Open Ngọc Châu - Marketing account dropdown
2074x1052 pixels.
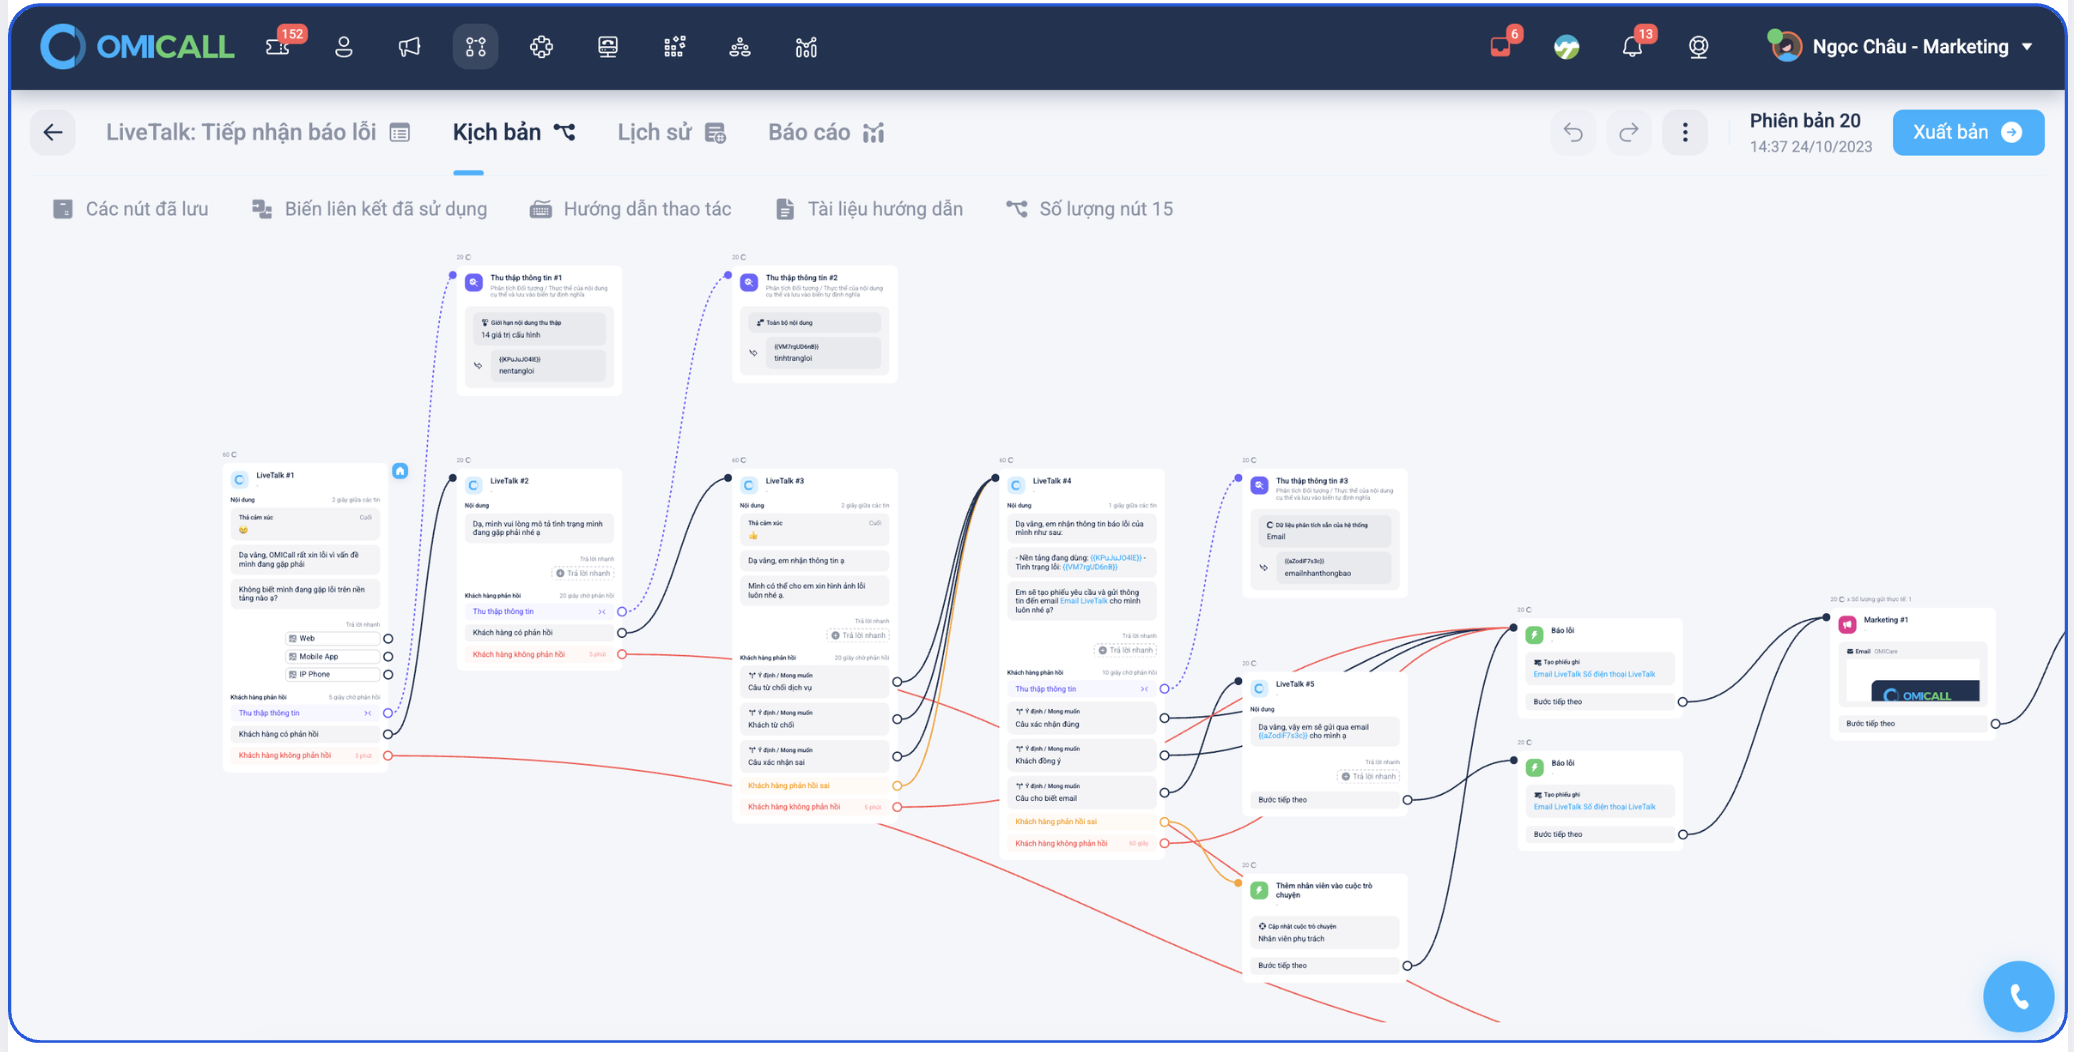click(1900, 47)
